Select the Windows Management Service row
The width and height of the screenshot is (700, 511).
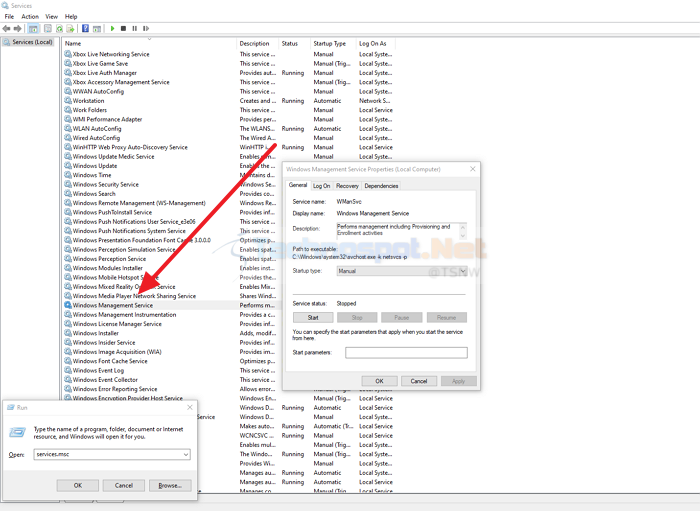tap(170, 305)
